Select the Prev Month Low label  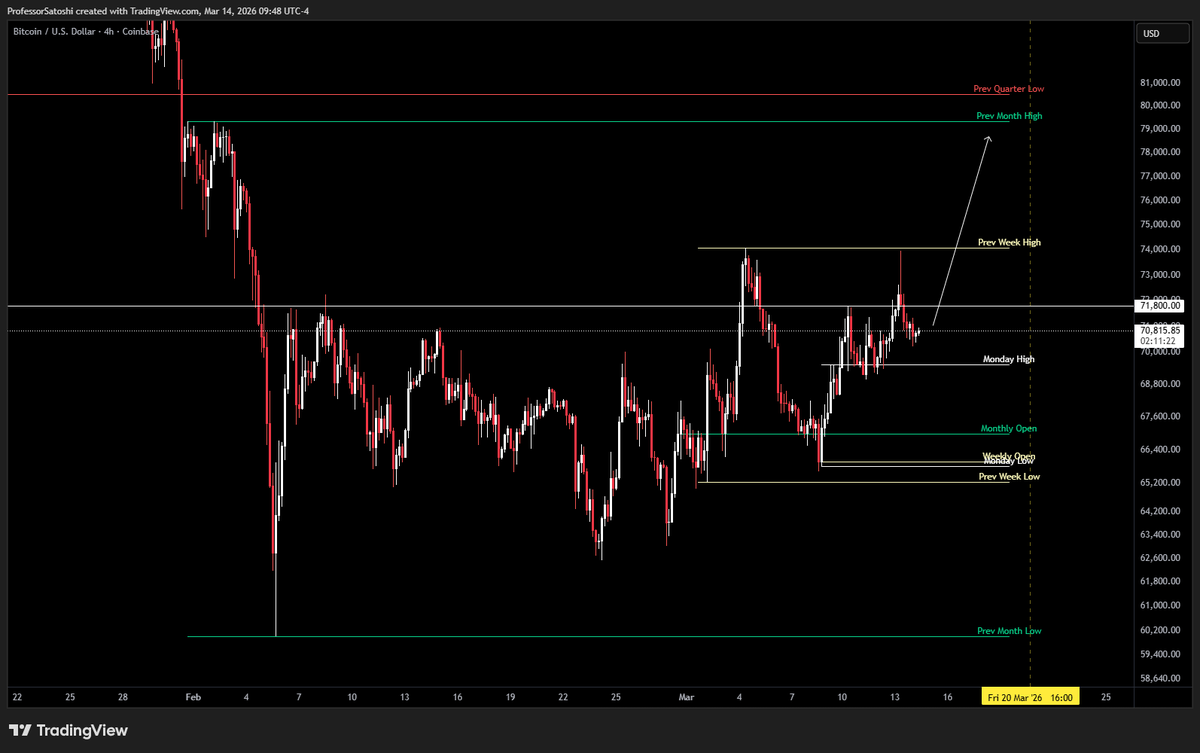[1009, 631]
